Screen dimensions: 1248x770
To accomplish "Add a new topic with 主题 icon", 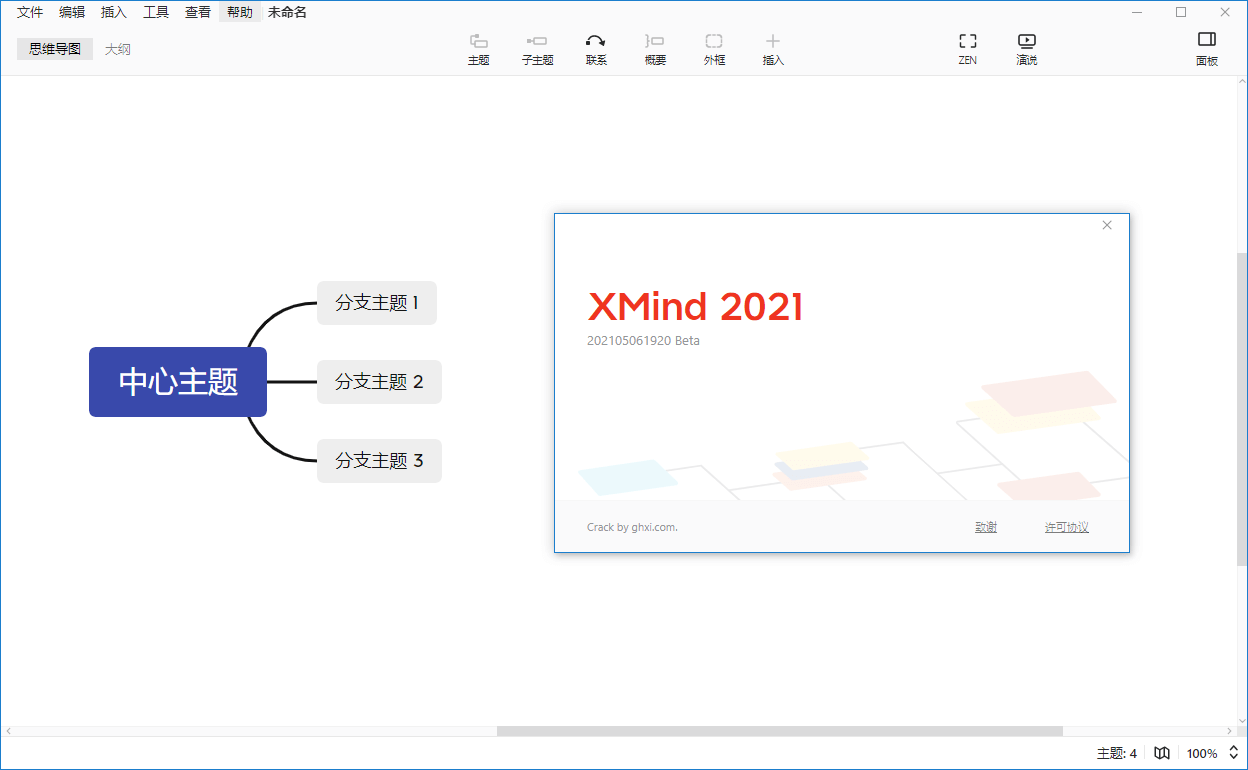I will coord(478,49).
